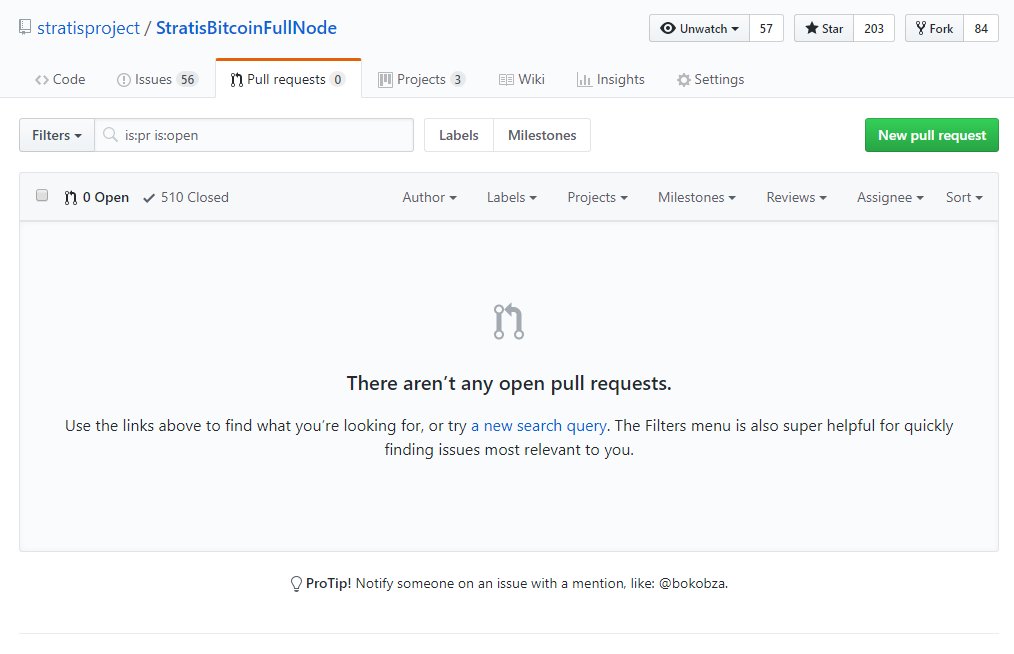The image size is (1014, 654).
Task: Switch to the Issues tab
Action: point(157,80)
